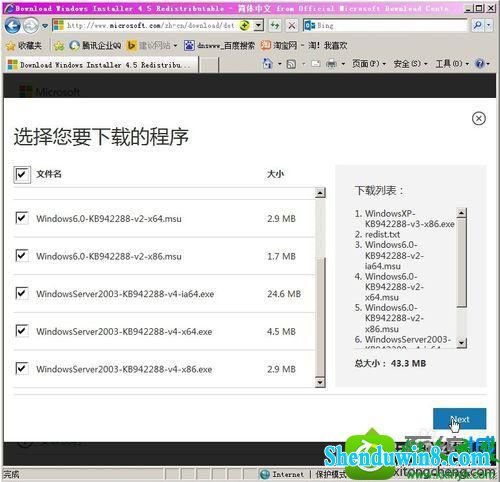
Task: Click the blue Next button
Action: point(459,419)
